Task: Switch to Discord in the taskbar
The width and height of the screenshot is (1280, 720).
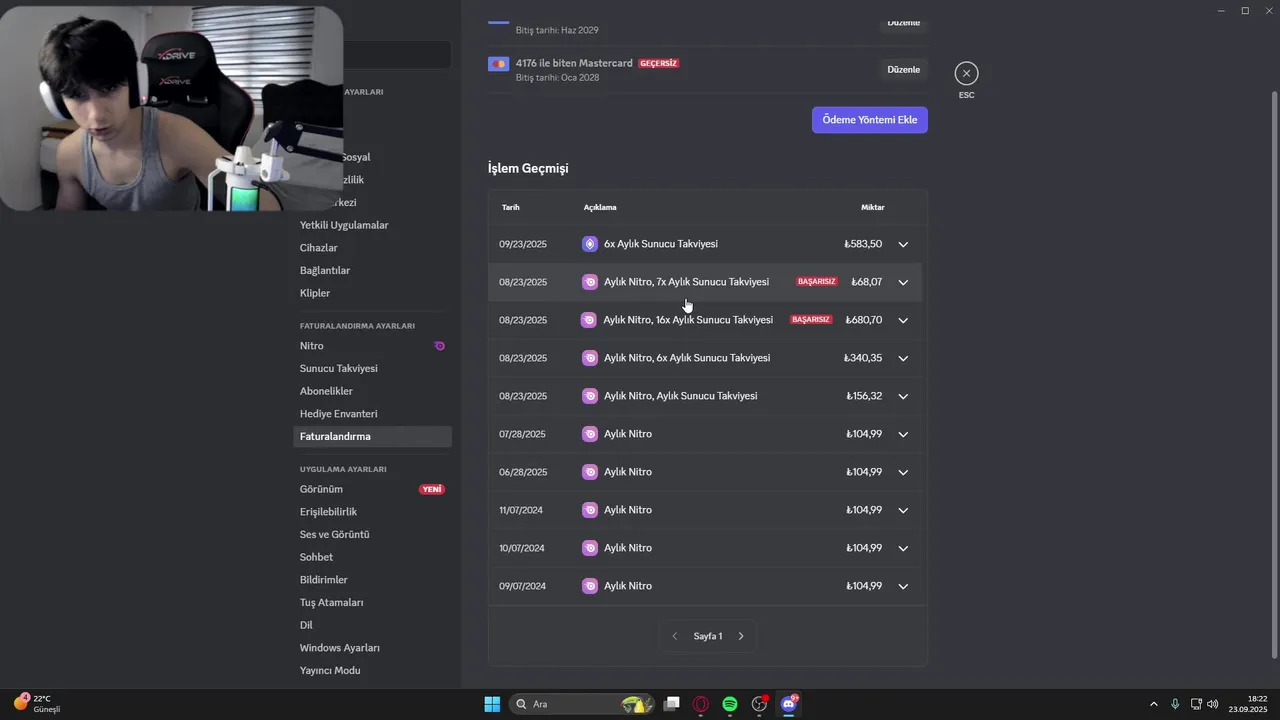Action: [789, 704]
